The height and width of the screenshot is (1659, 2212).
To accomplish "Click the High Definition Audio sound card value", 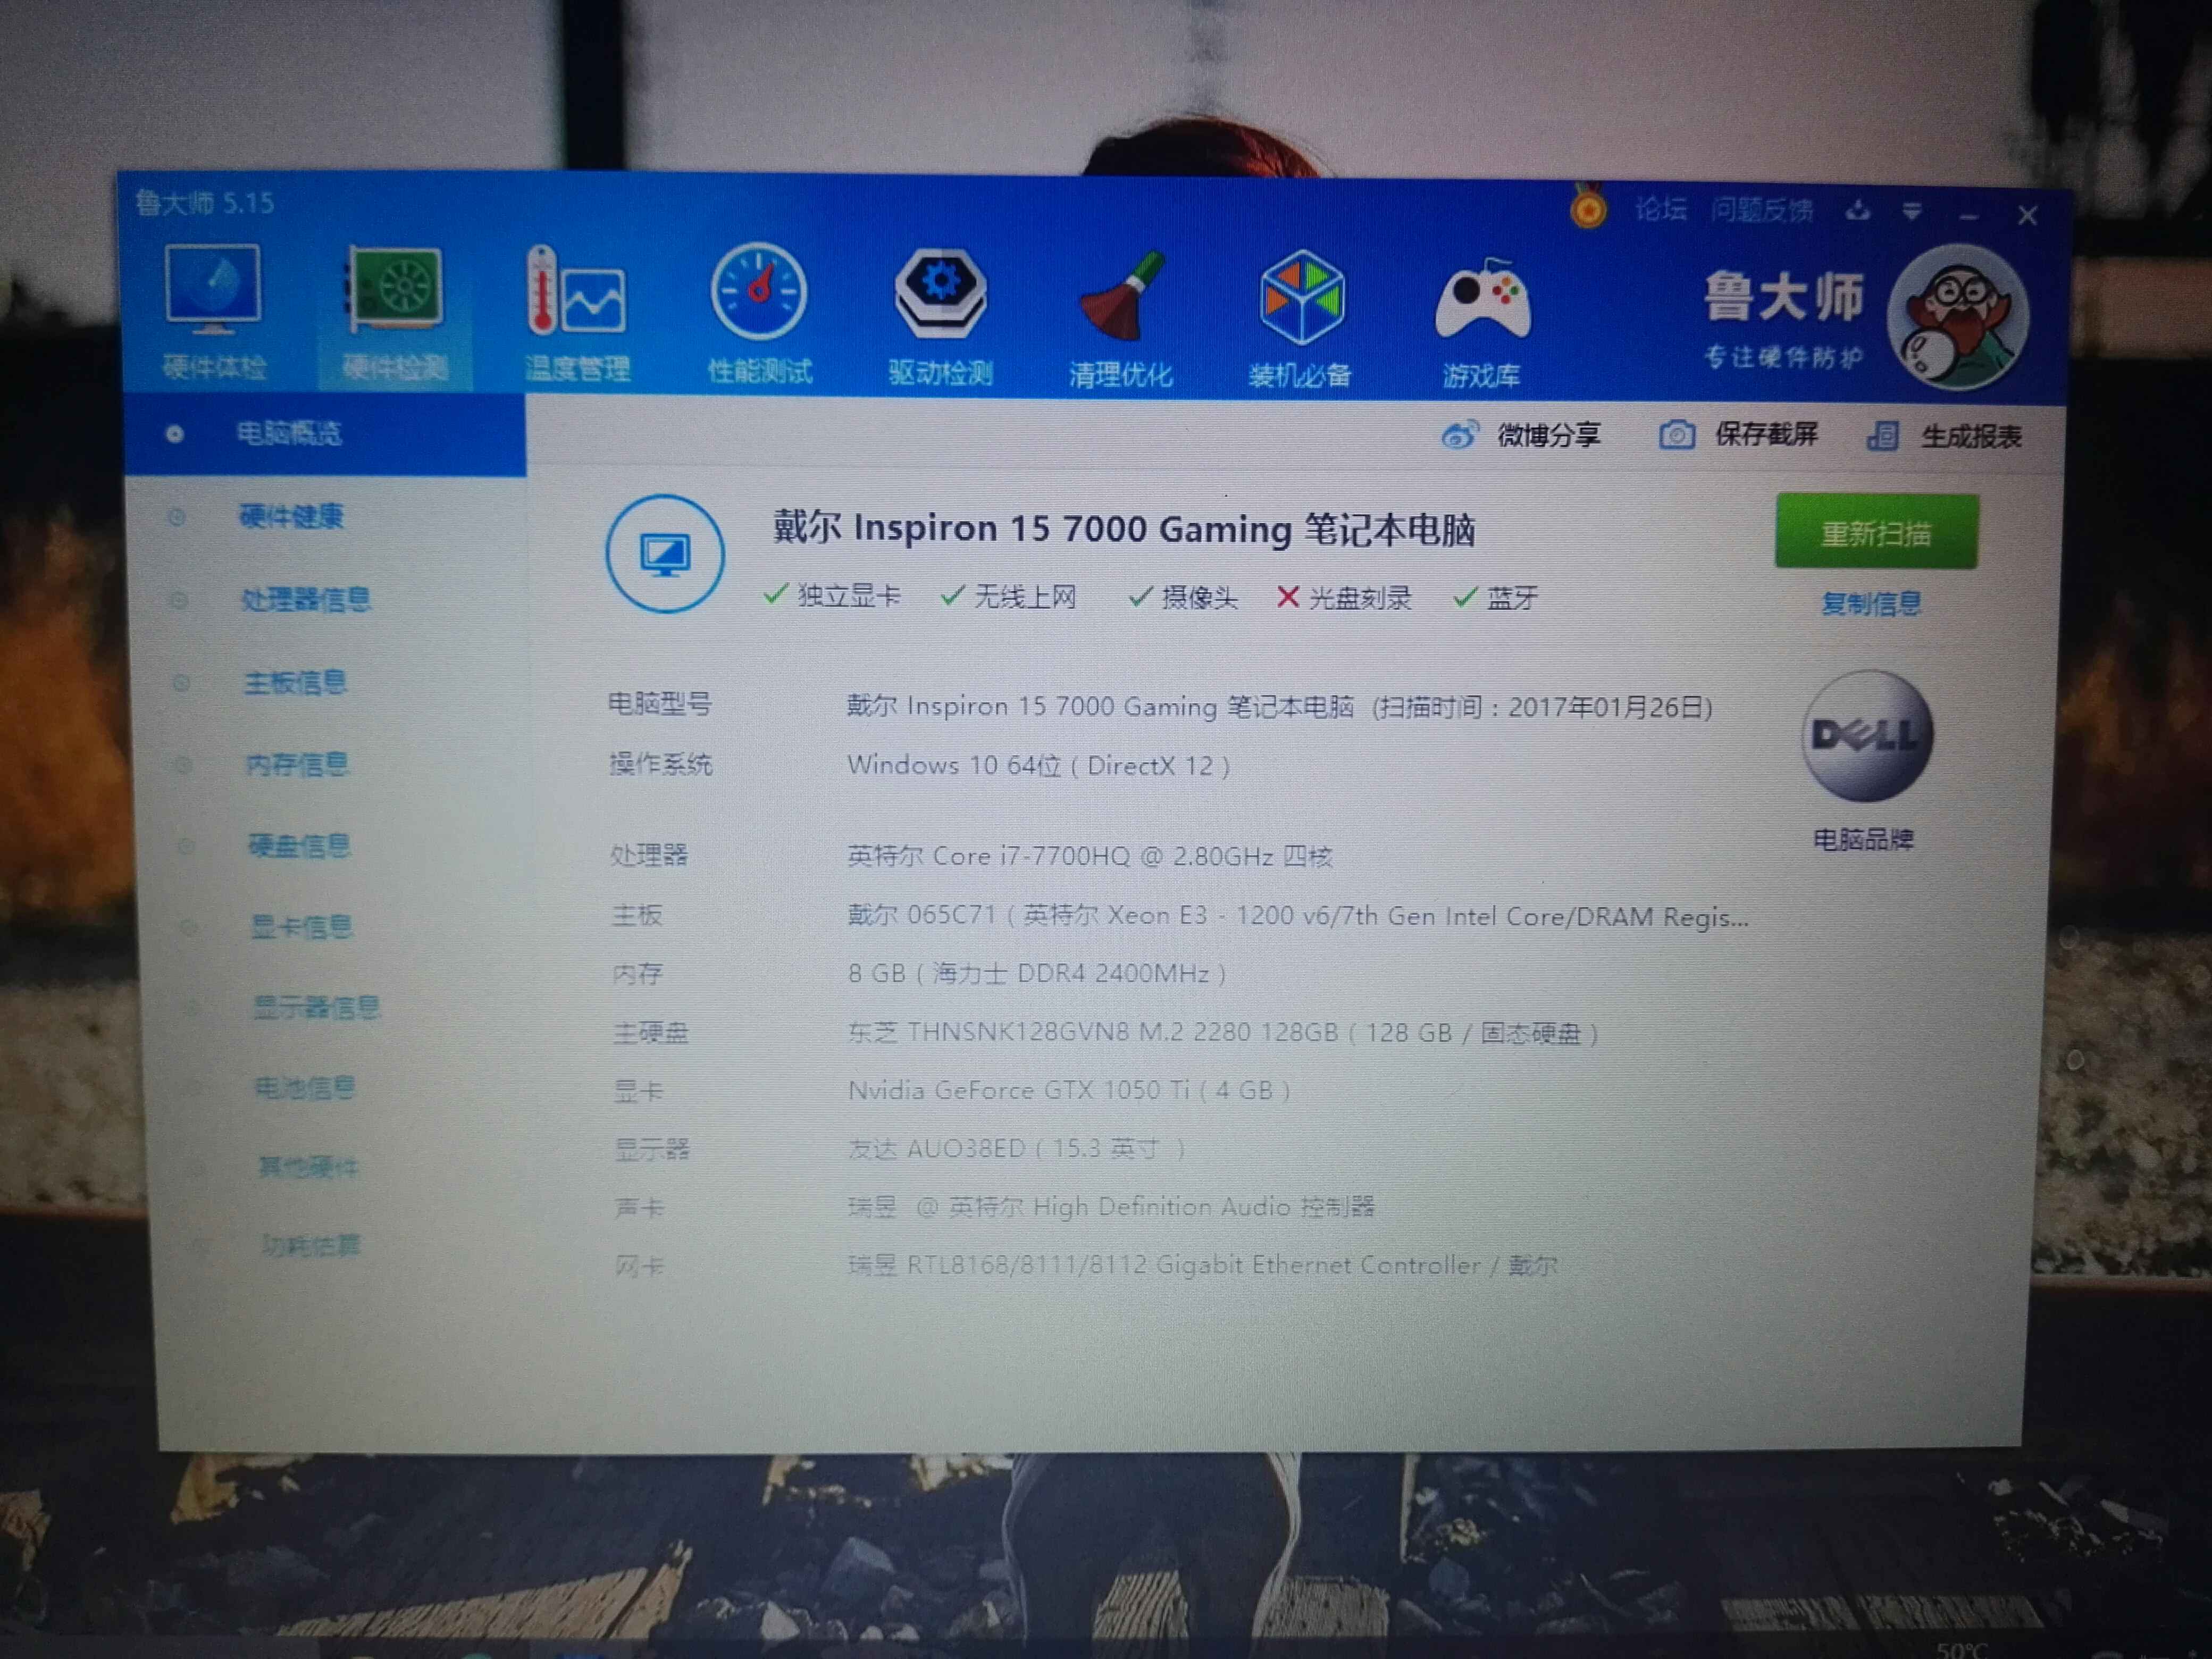I will pyautogui.click(x=1111, y=1207).
